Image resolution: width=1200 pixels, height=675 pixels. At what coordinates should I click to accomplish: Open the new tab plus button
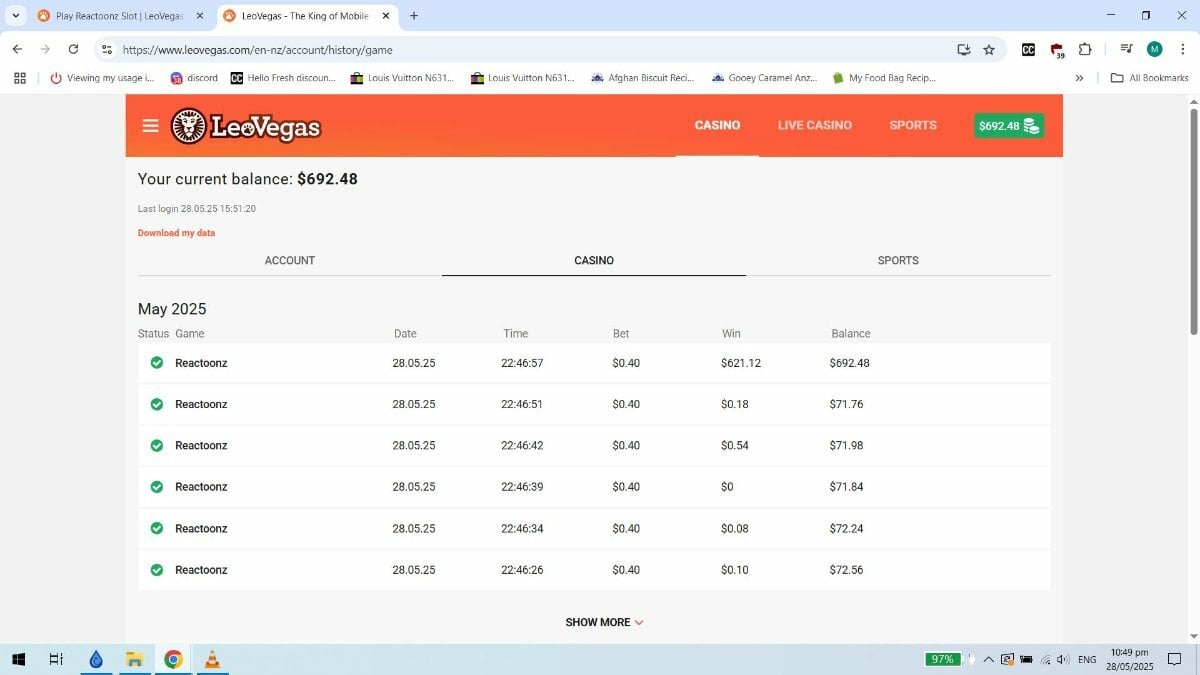coord(414,16)
